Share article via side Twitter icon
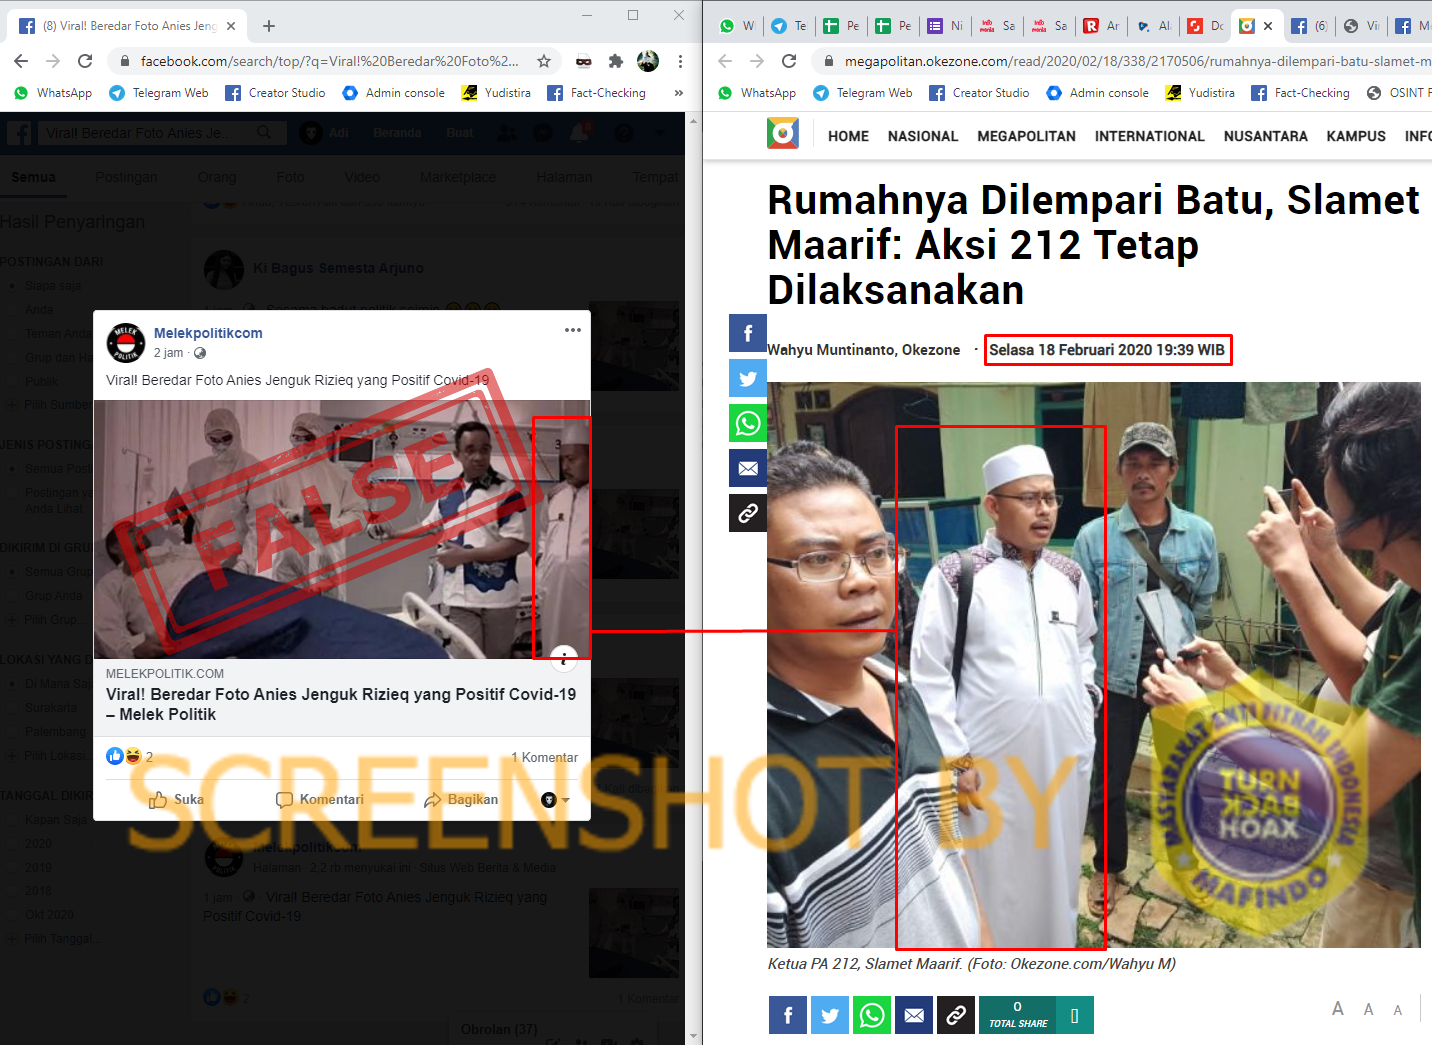This screenshot has width=1432, height=1045. click(748, 378)
